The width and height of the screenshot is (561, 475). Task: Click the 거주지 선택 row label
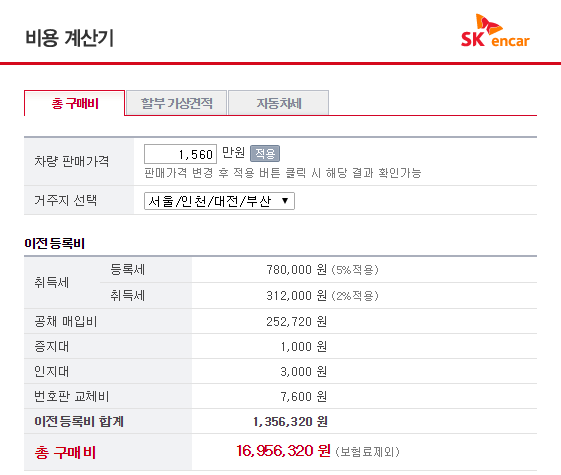pos(65,200)
